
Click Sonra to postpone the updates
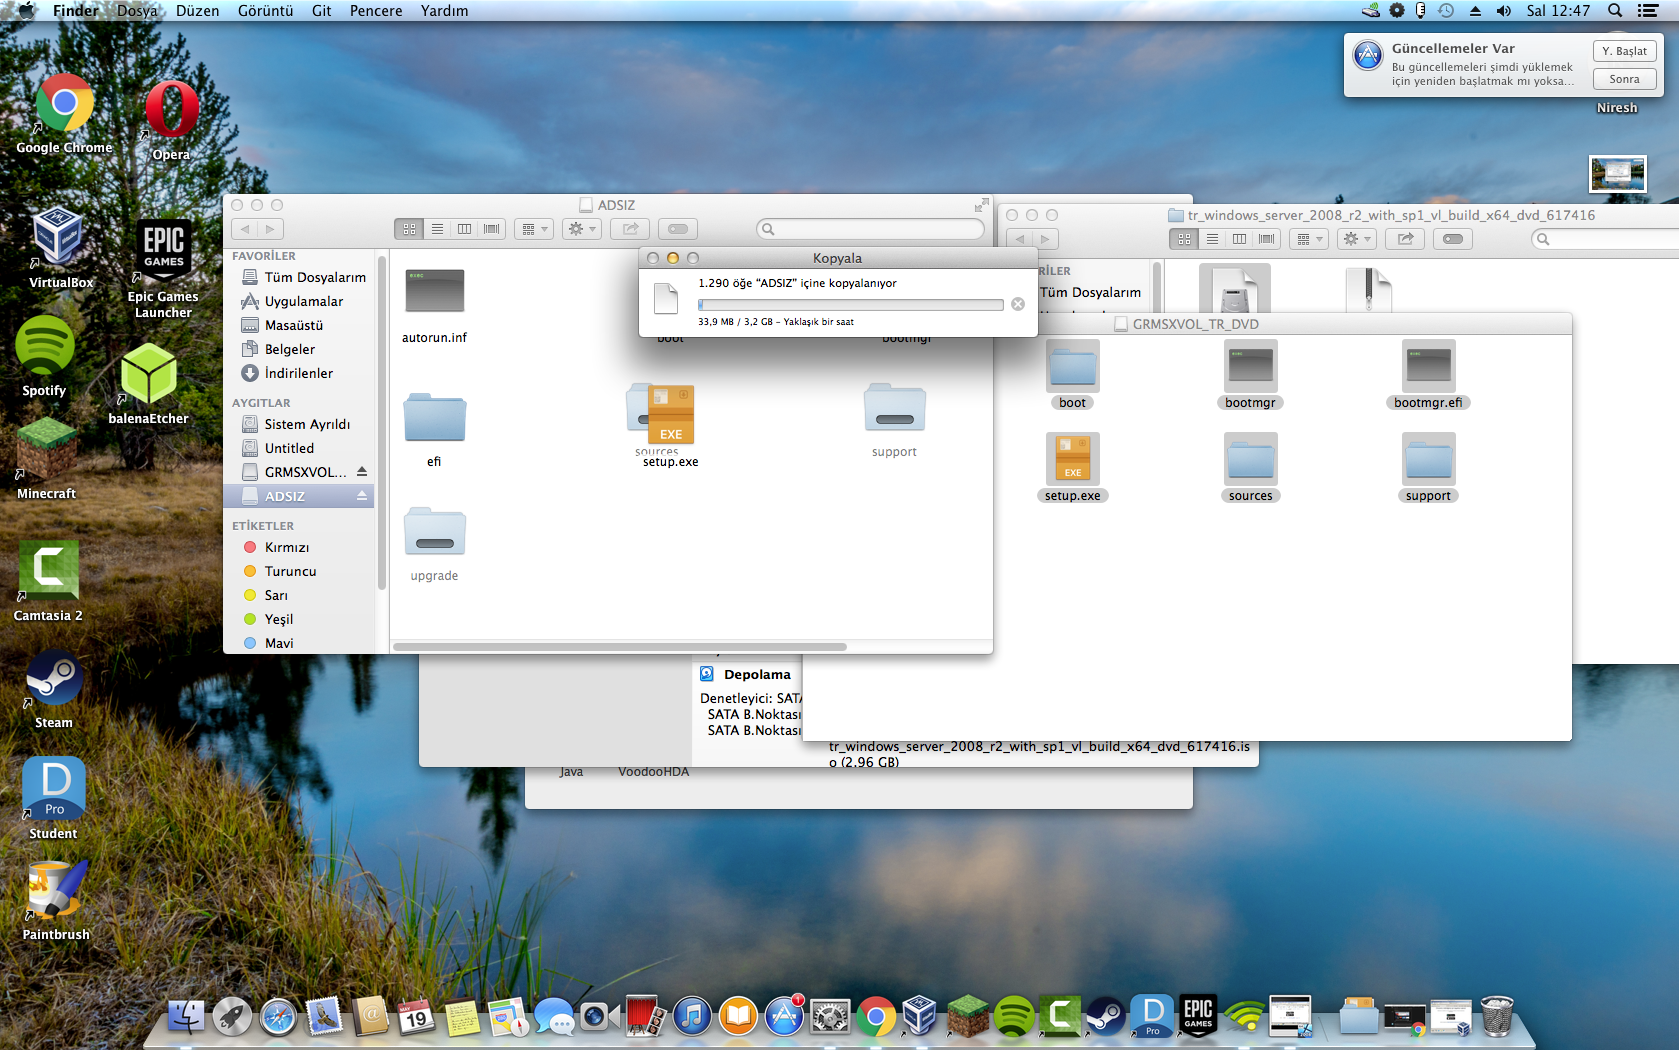(x=1624, y=79)
